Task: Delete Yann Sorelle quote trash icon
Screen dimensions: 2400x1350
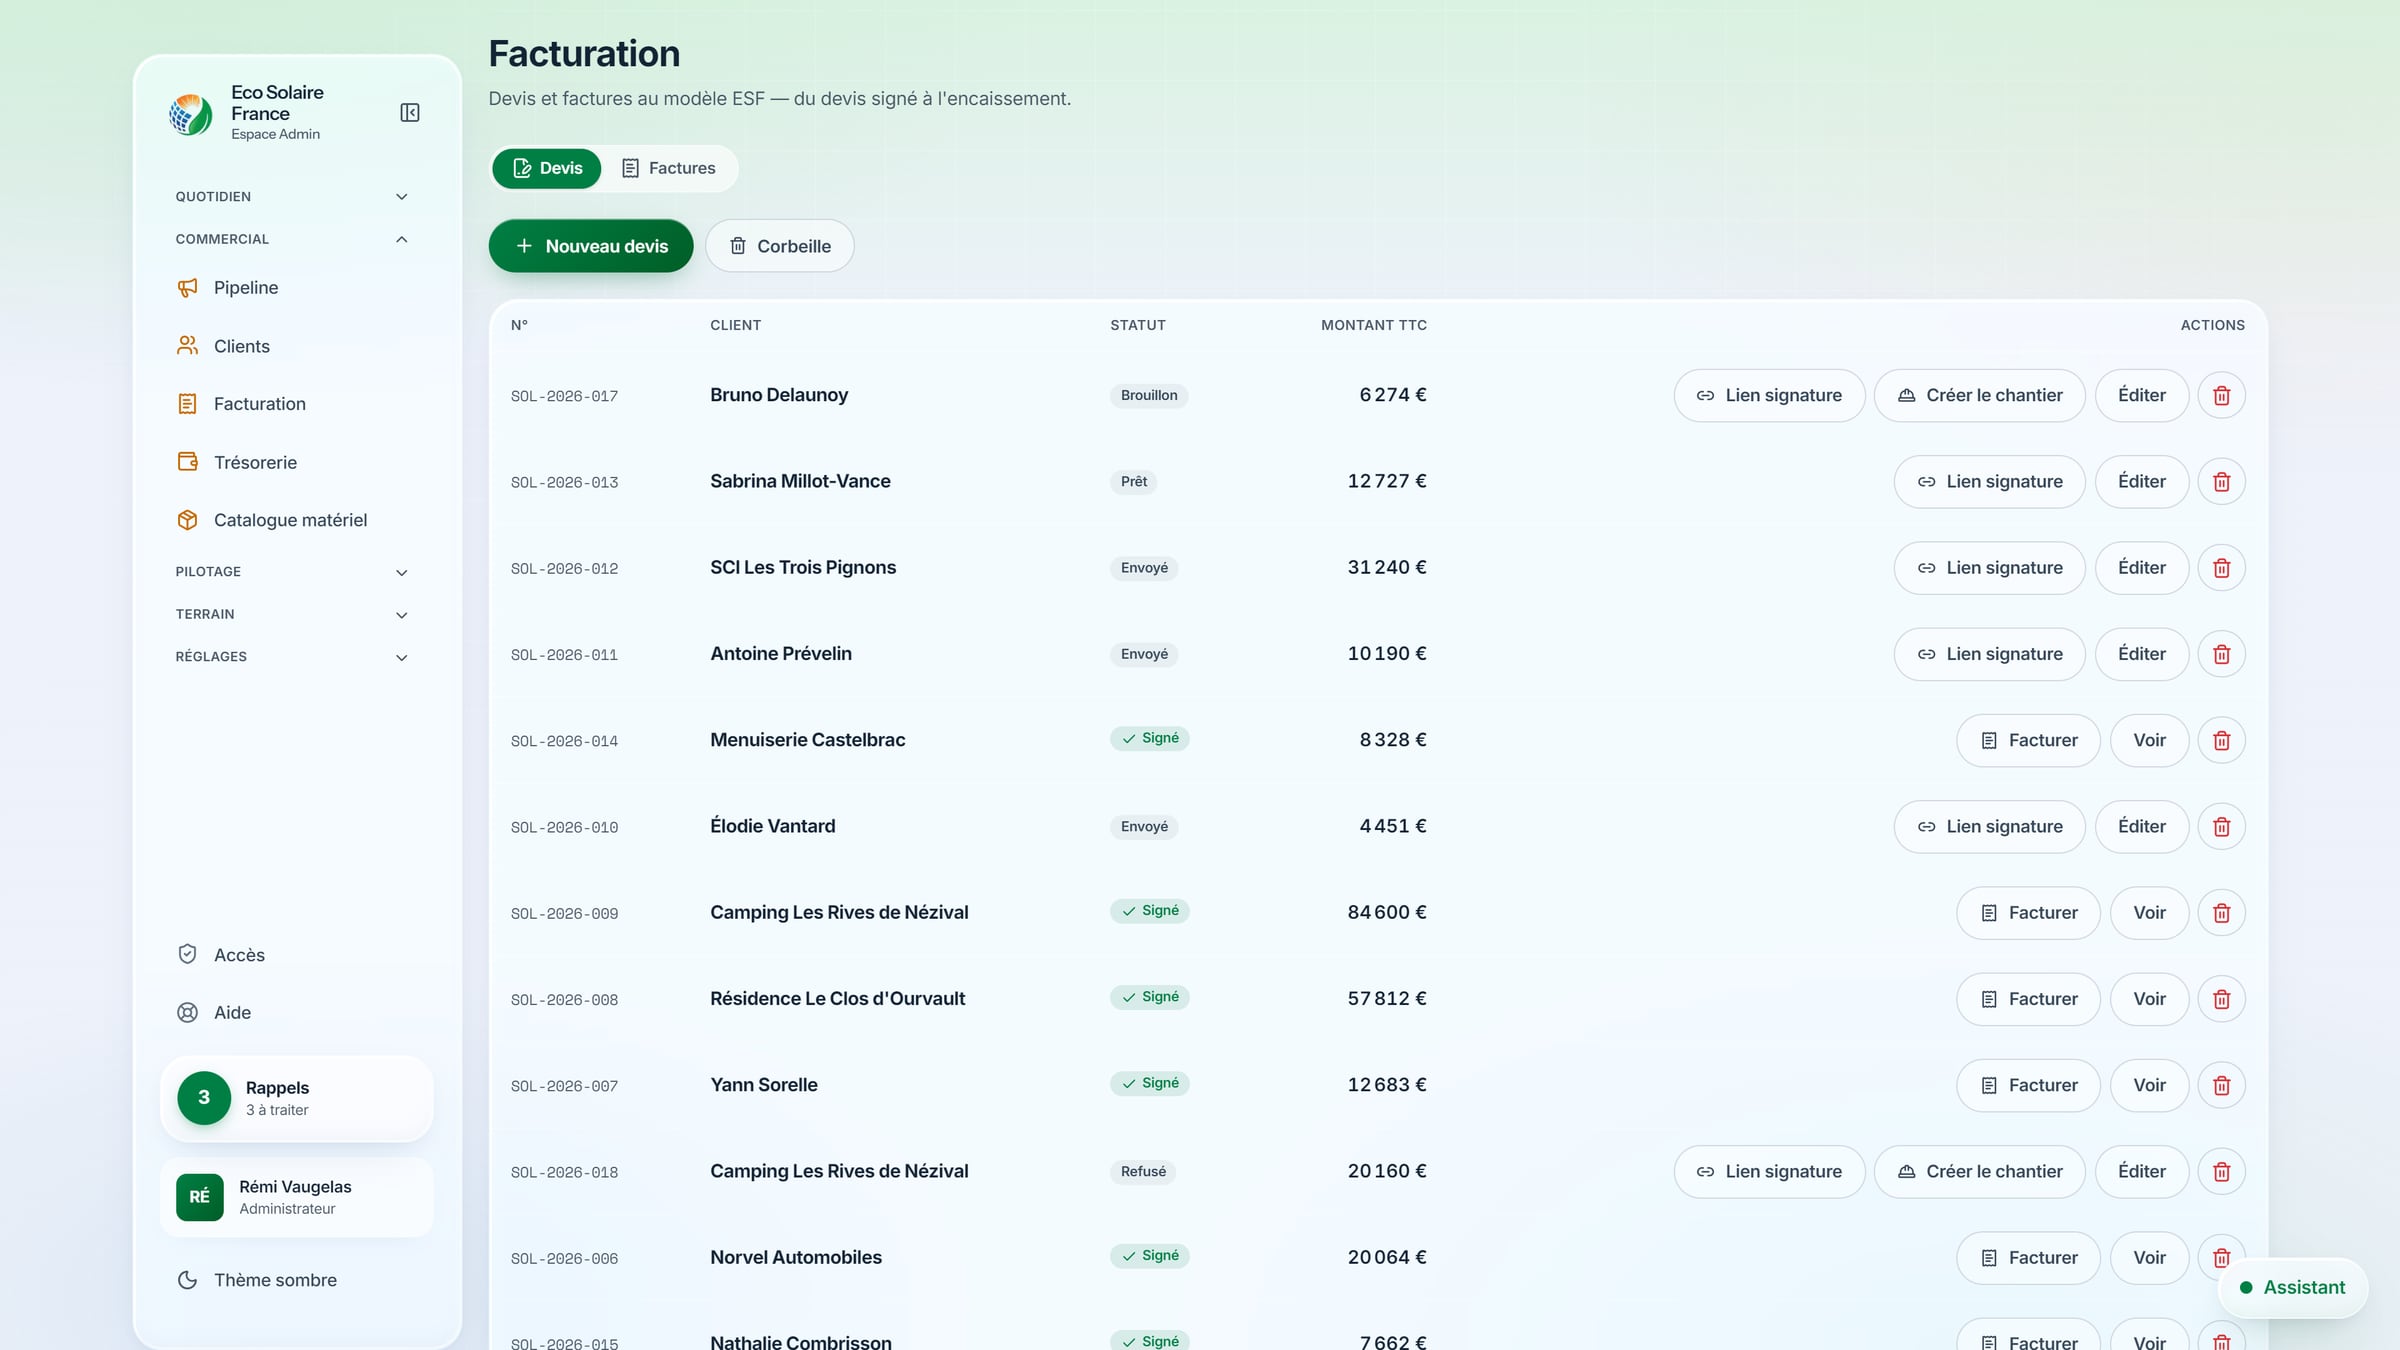Action: [2221, 1086]
